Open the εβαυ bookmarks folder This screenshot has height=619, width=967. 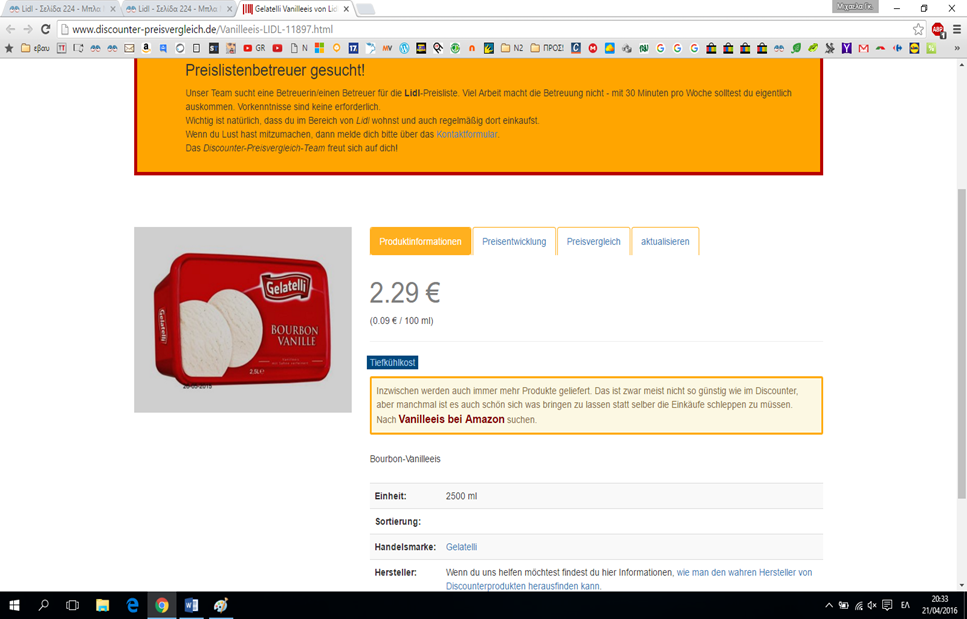point(35,48)
